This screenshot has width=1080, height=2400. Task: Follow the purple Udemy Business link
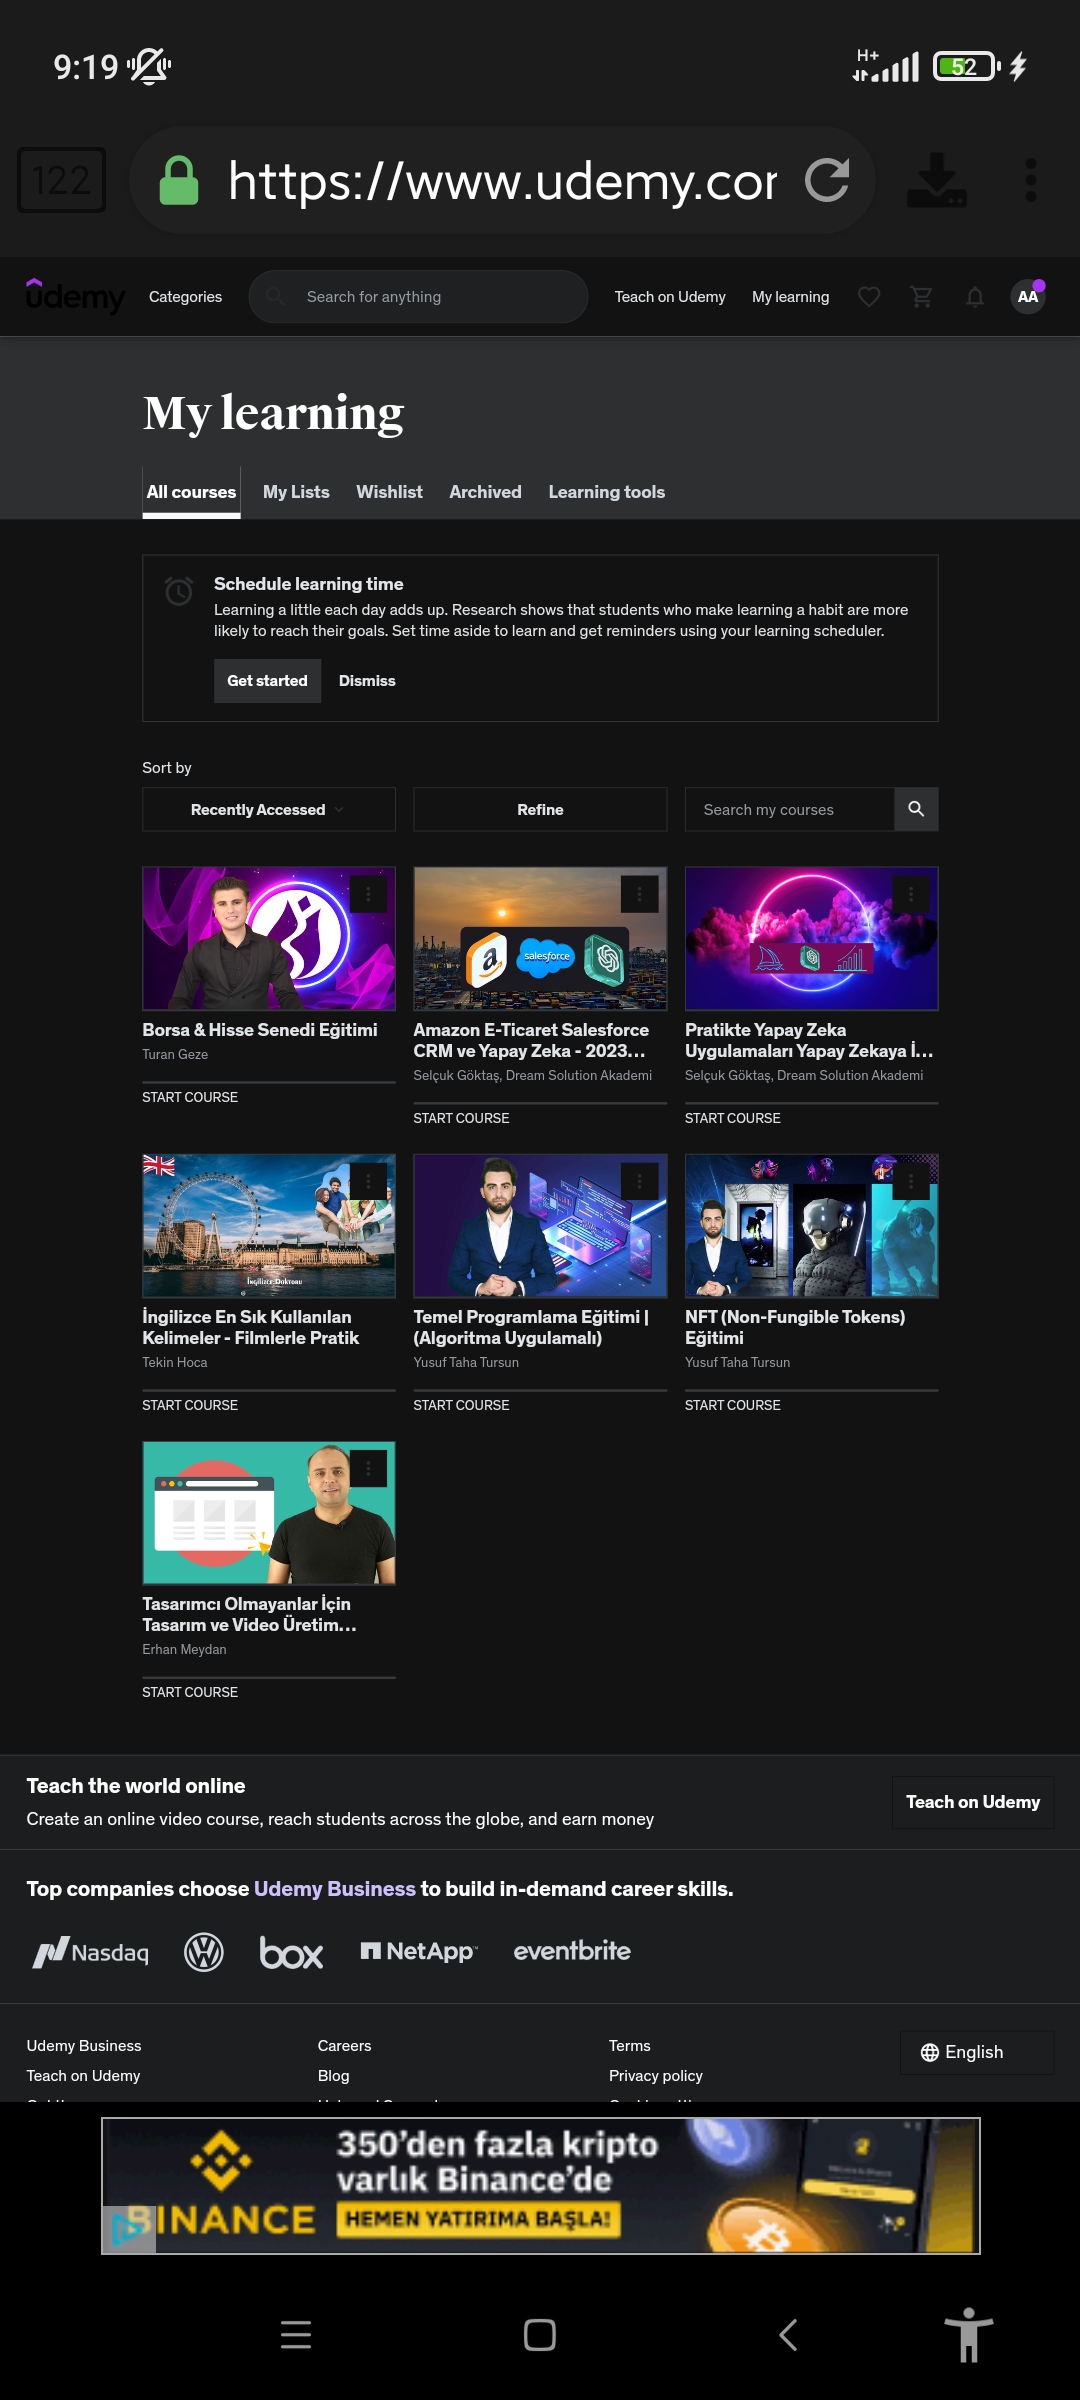334,1889
